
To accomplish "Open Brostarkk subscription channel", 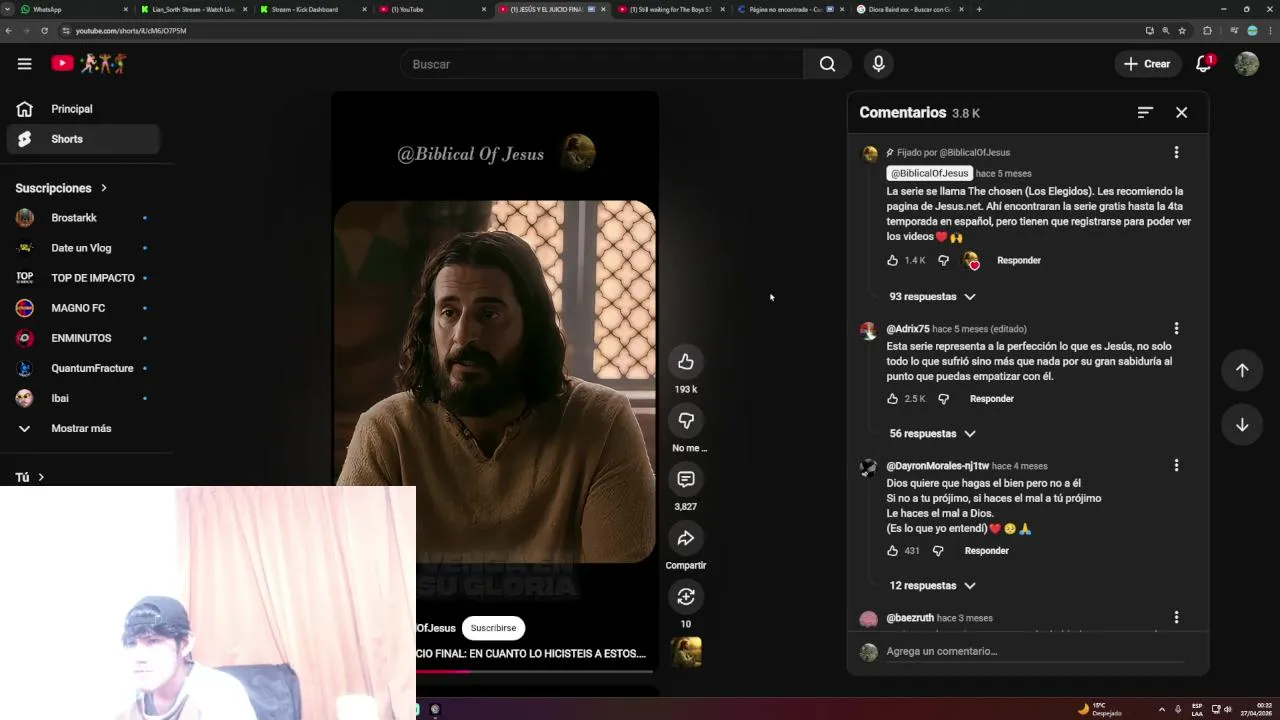I will pos(84,217).
